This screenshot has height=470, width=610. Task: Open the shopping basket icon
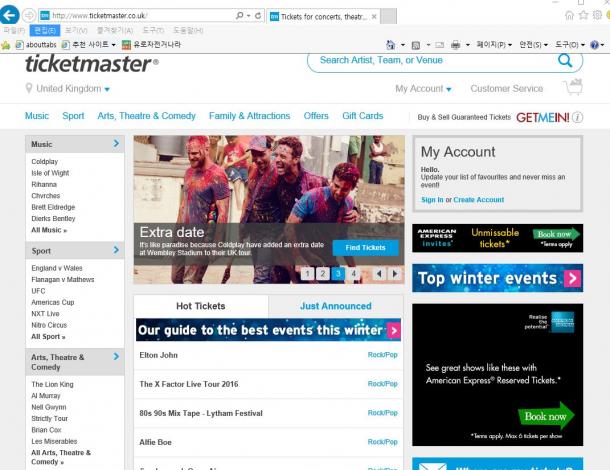(x=573, y=87)
